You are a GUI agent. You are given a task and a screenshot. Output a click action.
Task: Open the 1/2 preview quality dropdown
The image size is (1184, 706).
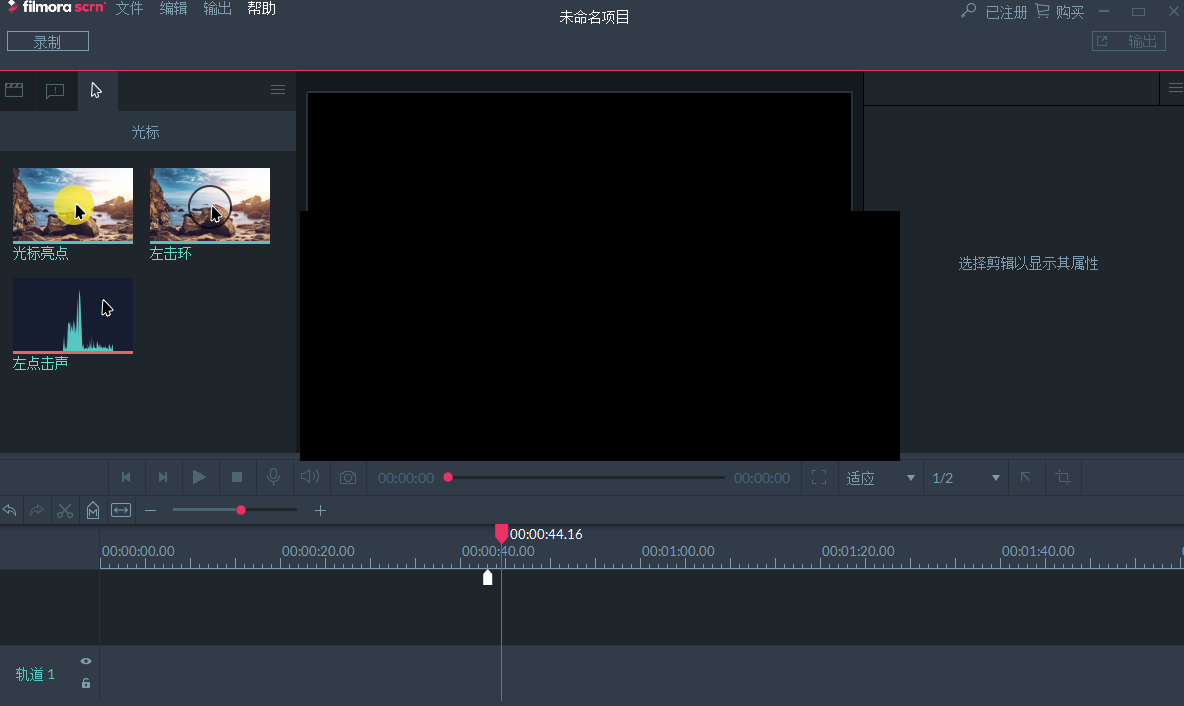point(965,478)
